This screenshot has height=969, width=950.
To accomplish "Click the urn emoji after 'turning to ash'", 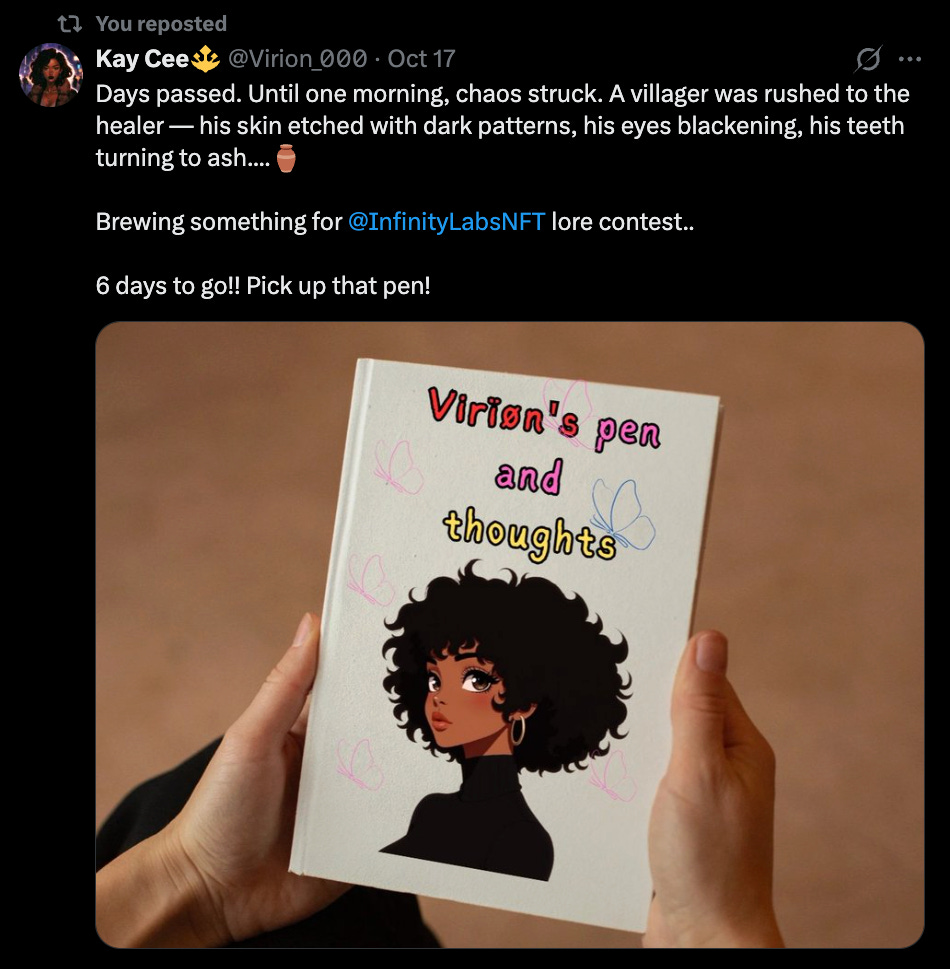I will pyautogui.click(x=286, y=158).
